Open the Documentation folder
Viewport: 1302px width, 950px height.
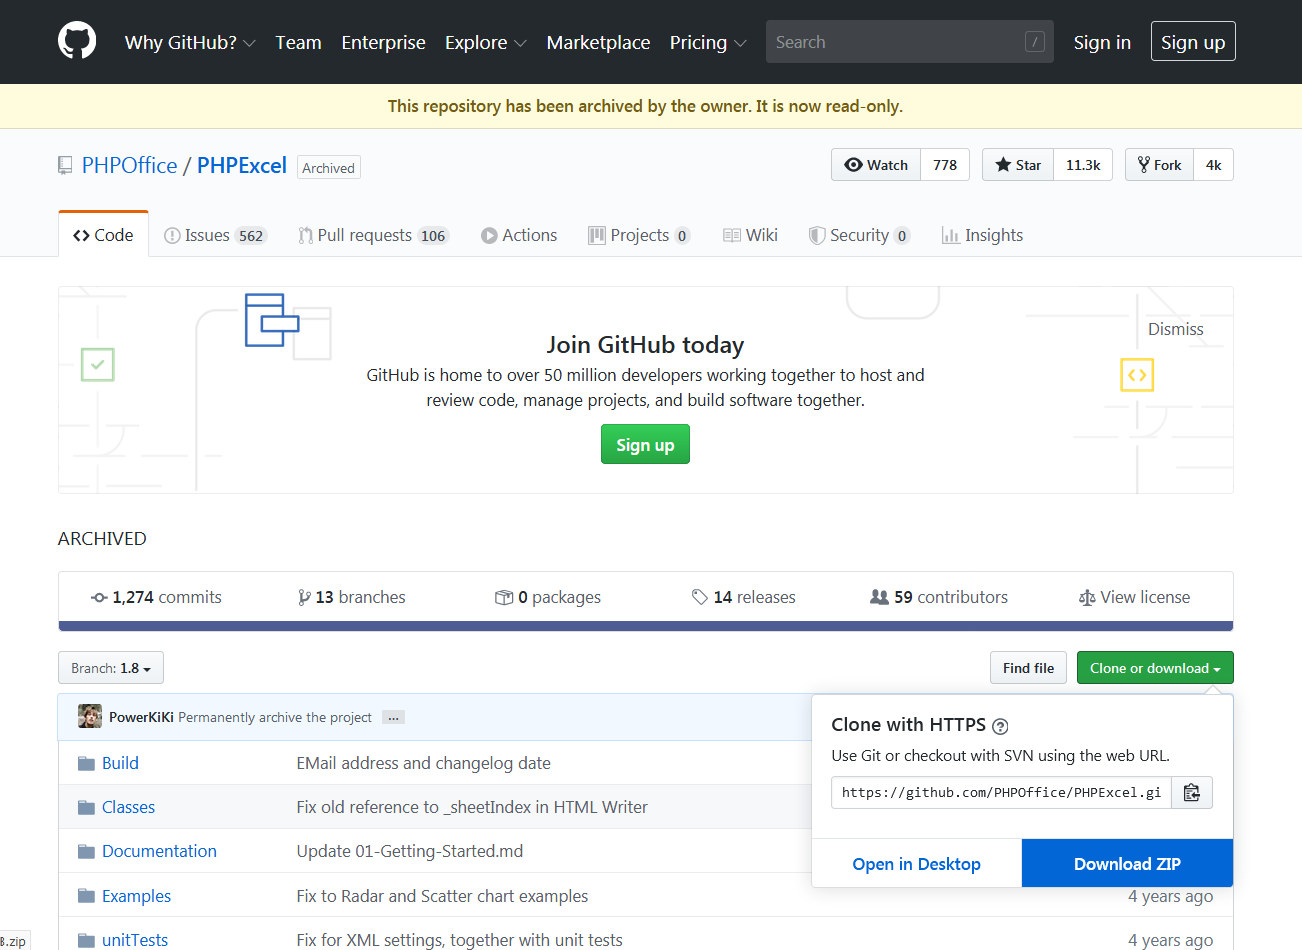(159, 851)
